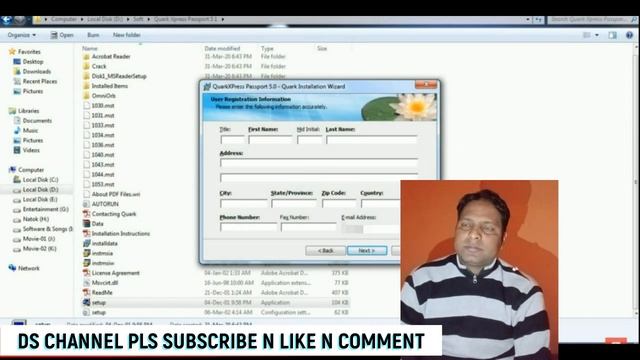This screenshot has height=360, width=640.
Task: Select the AUTORUN file icon
Action: coord(87,204)
